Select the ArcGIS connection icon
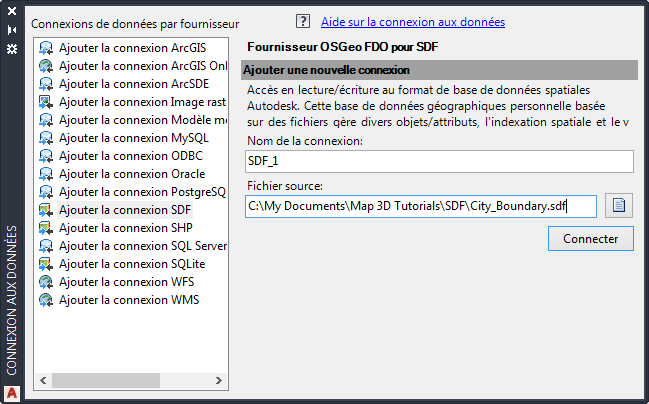The height and width of the screenshot is (404, 649). pos(46,48)
